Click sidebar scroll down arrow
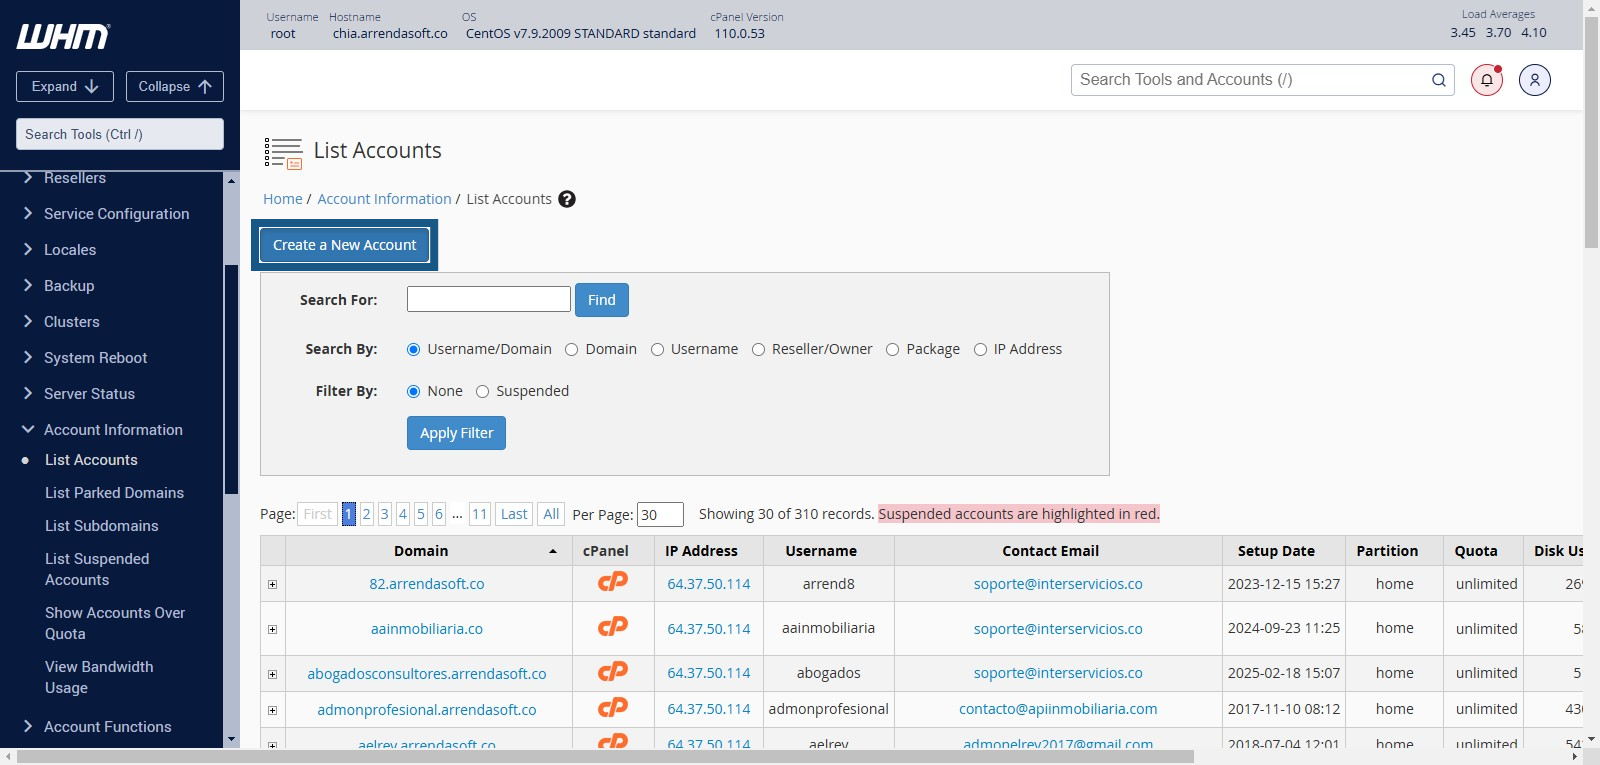The image size is (1600, 765). point(232,740)
